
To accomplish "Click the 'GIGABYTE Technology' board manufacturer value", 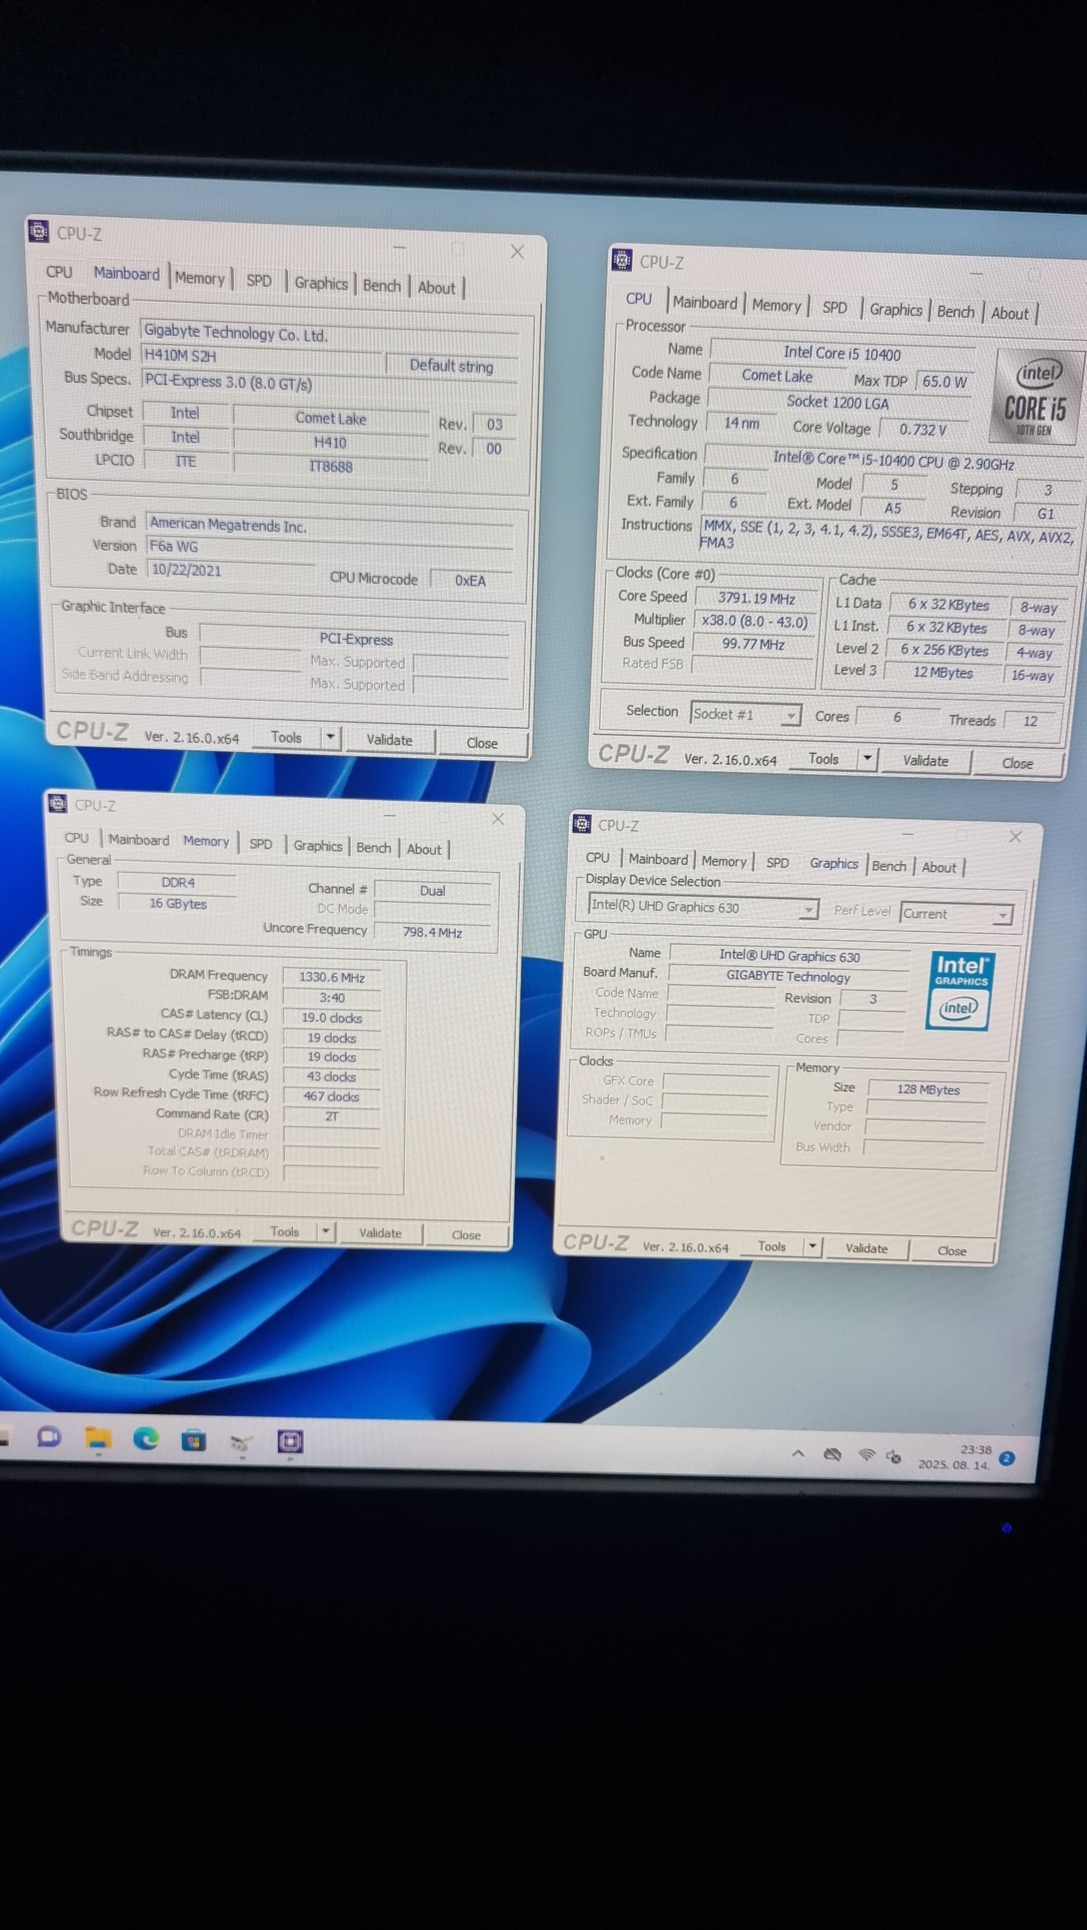I will click(x=788, y=977).
